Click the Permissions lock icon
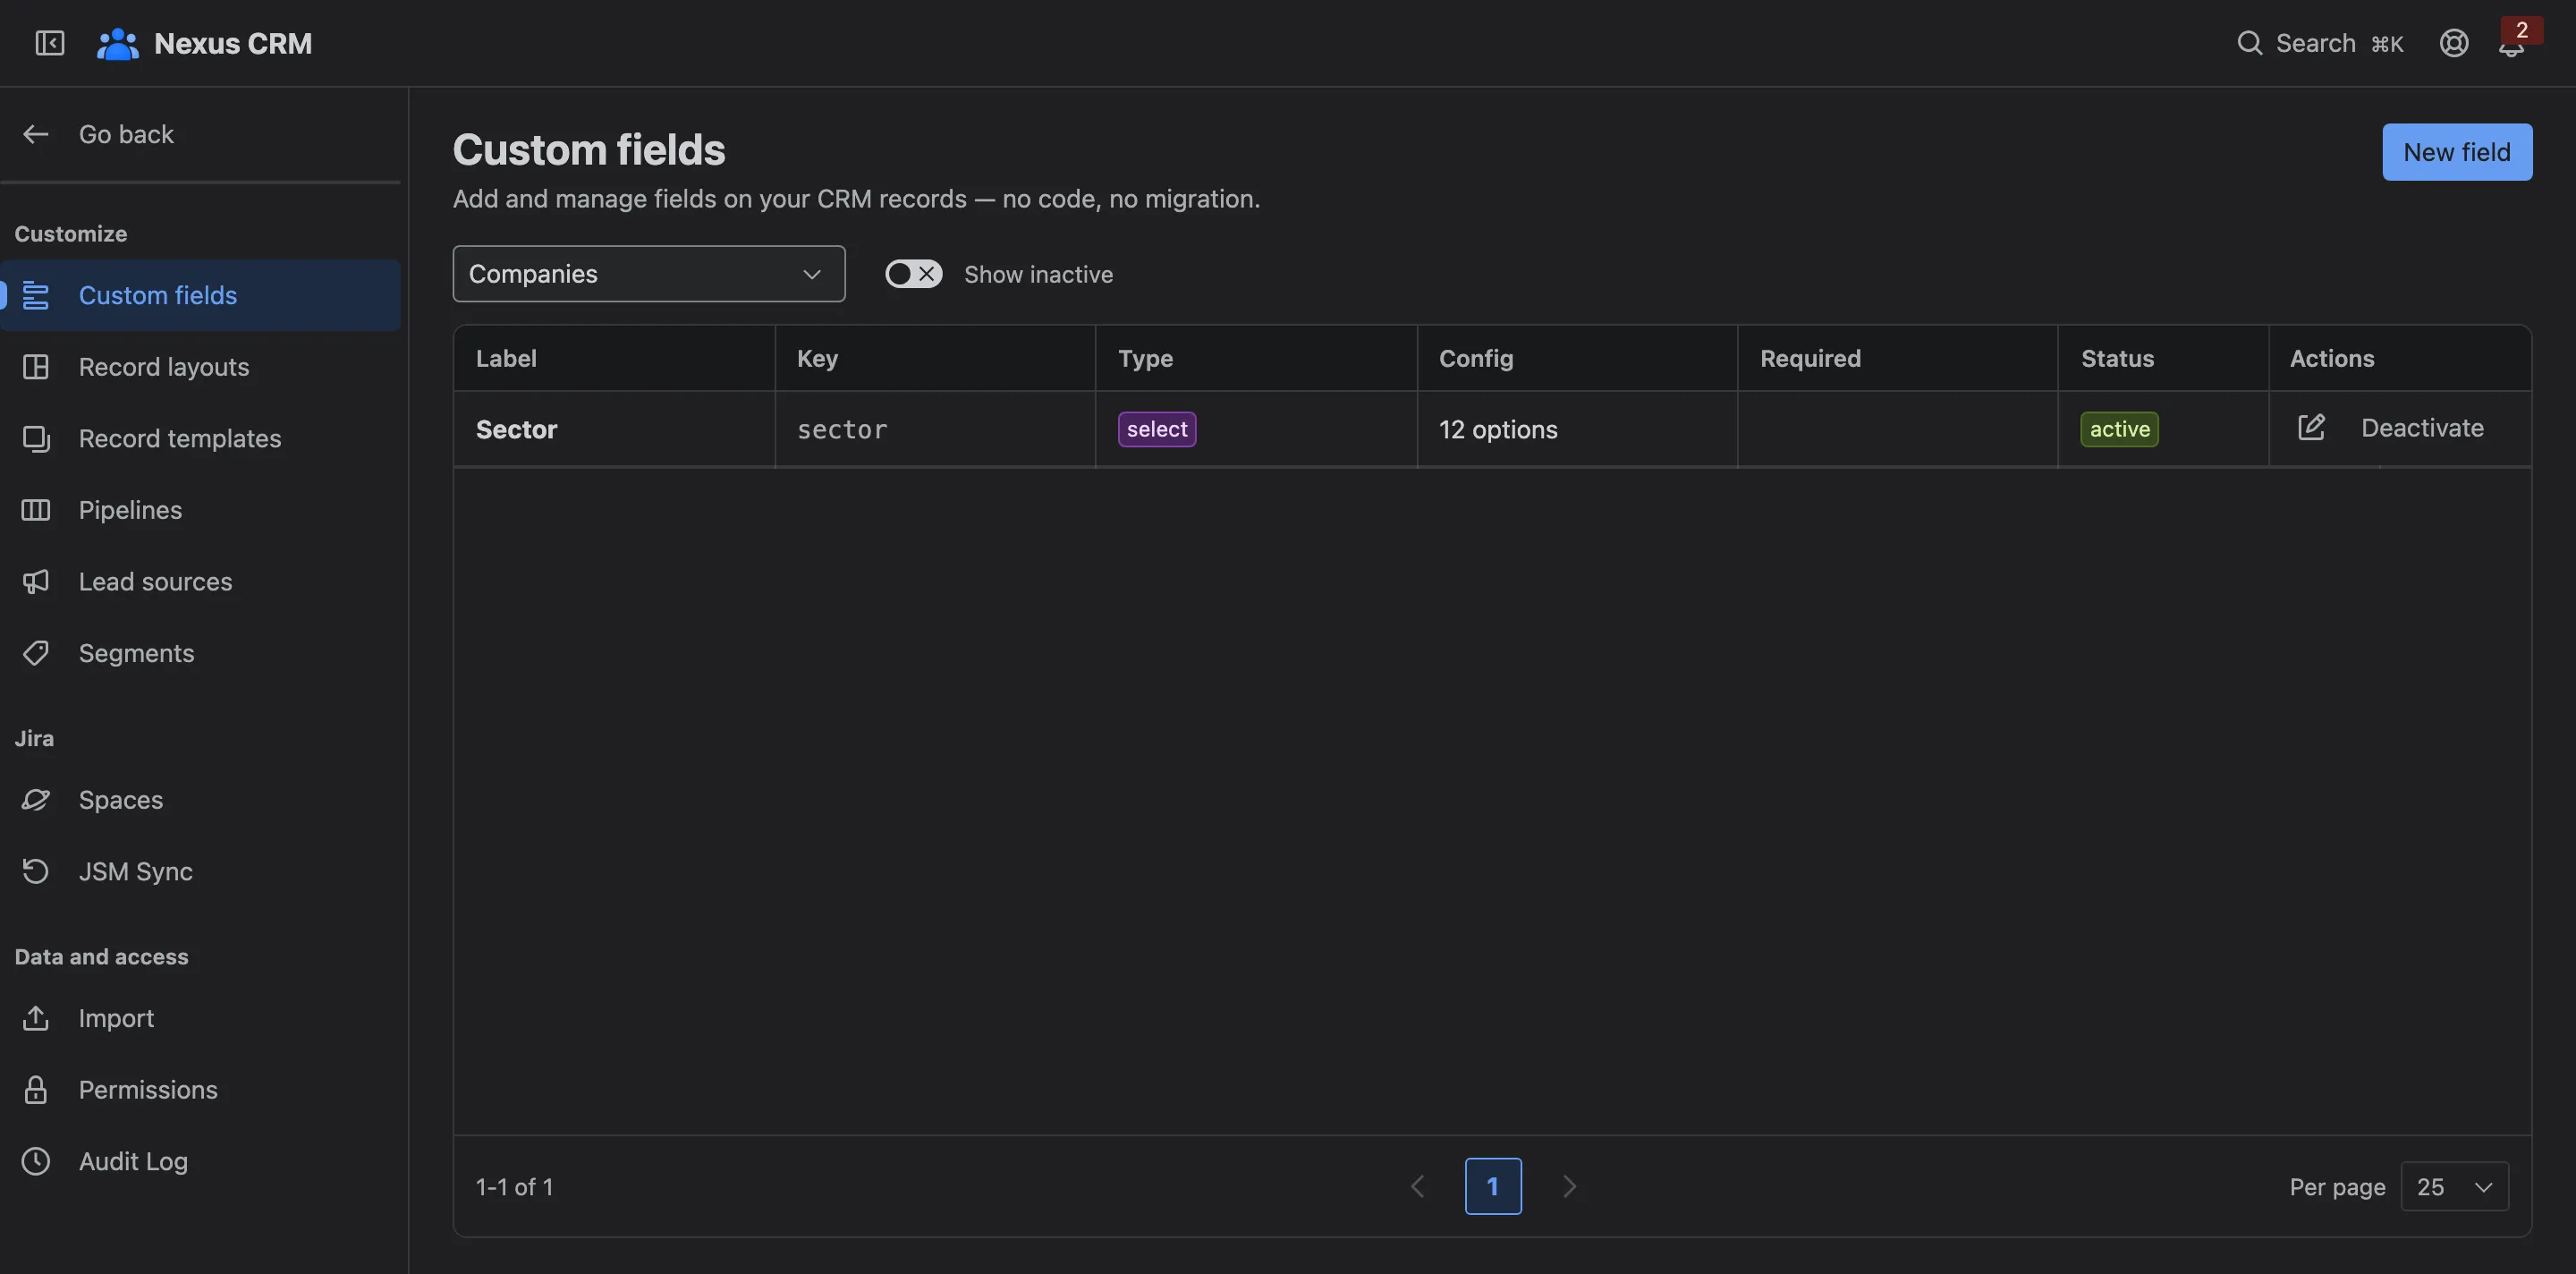This screenshot has width=2576, height=1274. (36, 1089)
